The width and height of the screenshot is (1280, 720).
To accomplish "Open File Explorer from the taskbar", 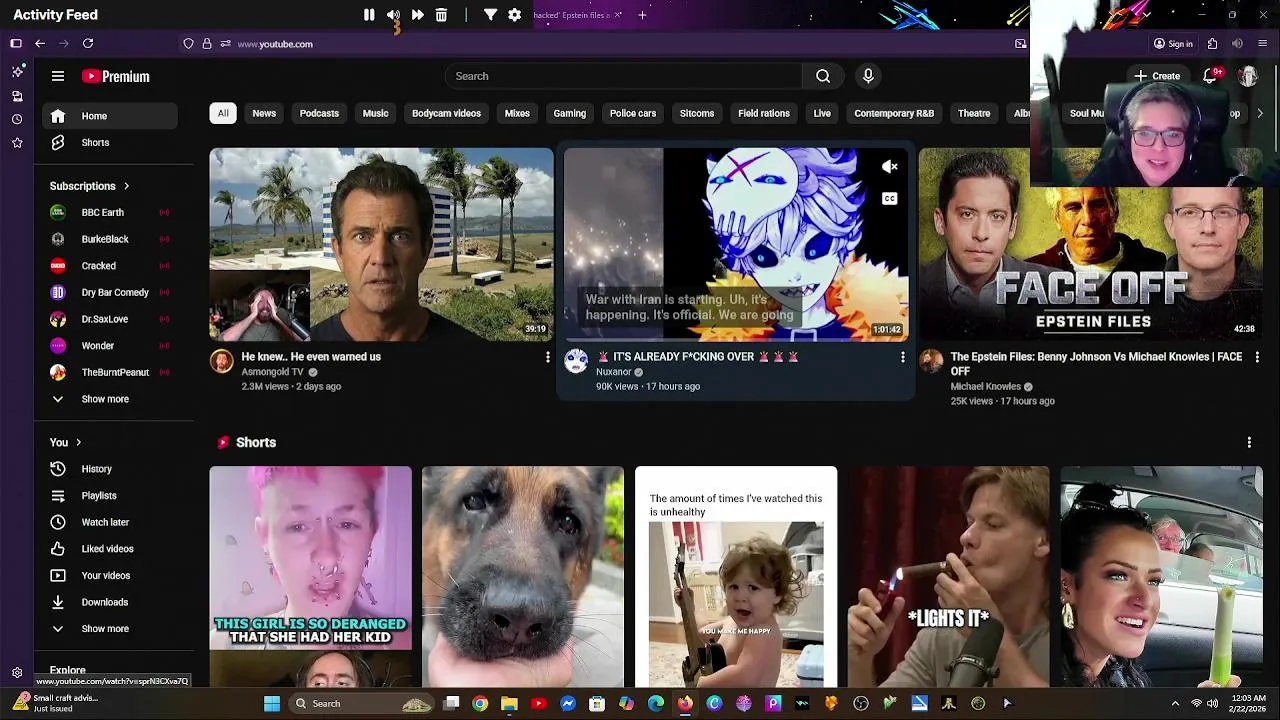I will pos(509,704).
